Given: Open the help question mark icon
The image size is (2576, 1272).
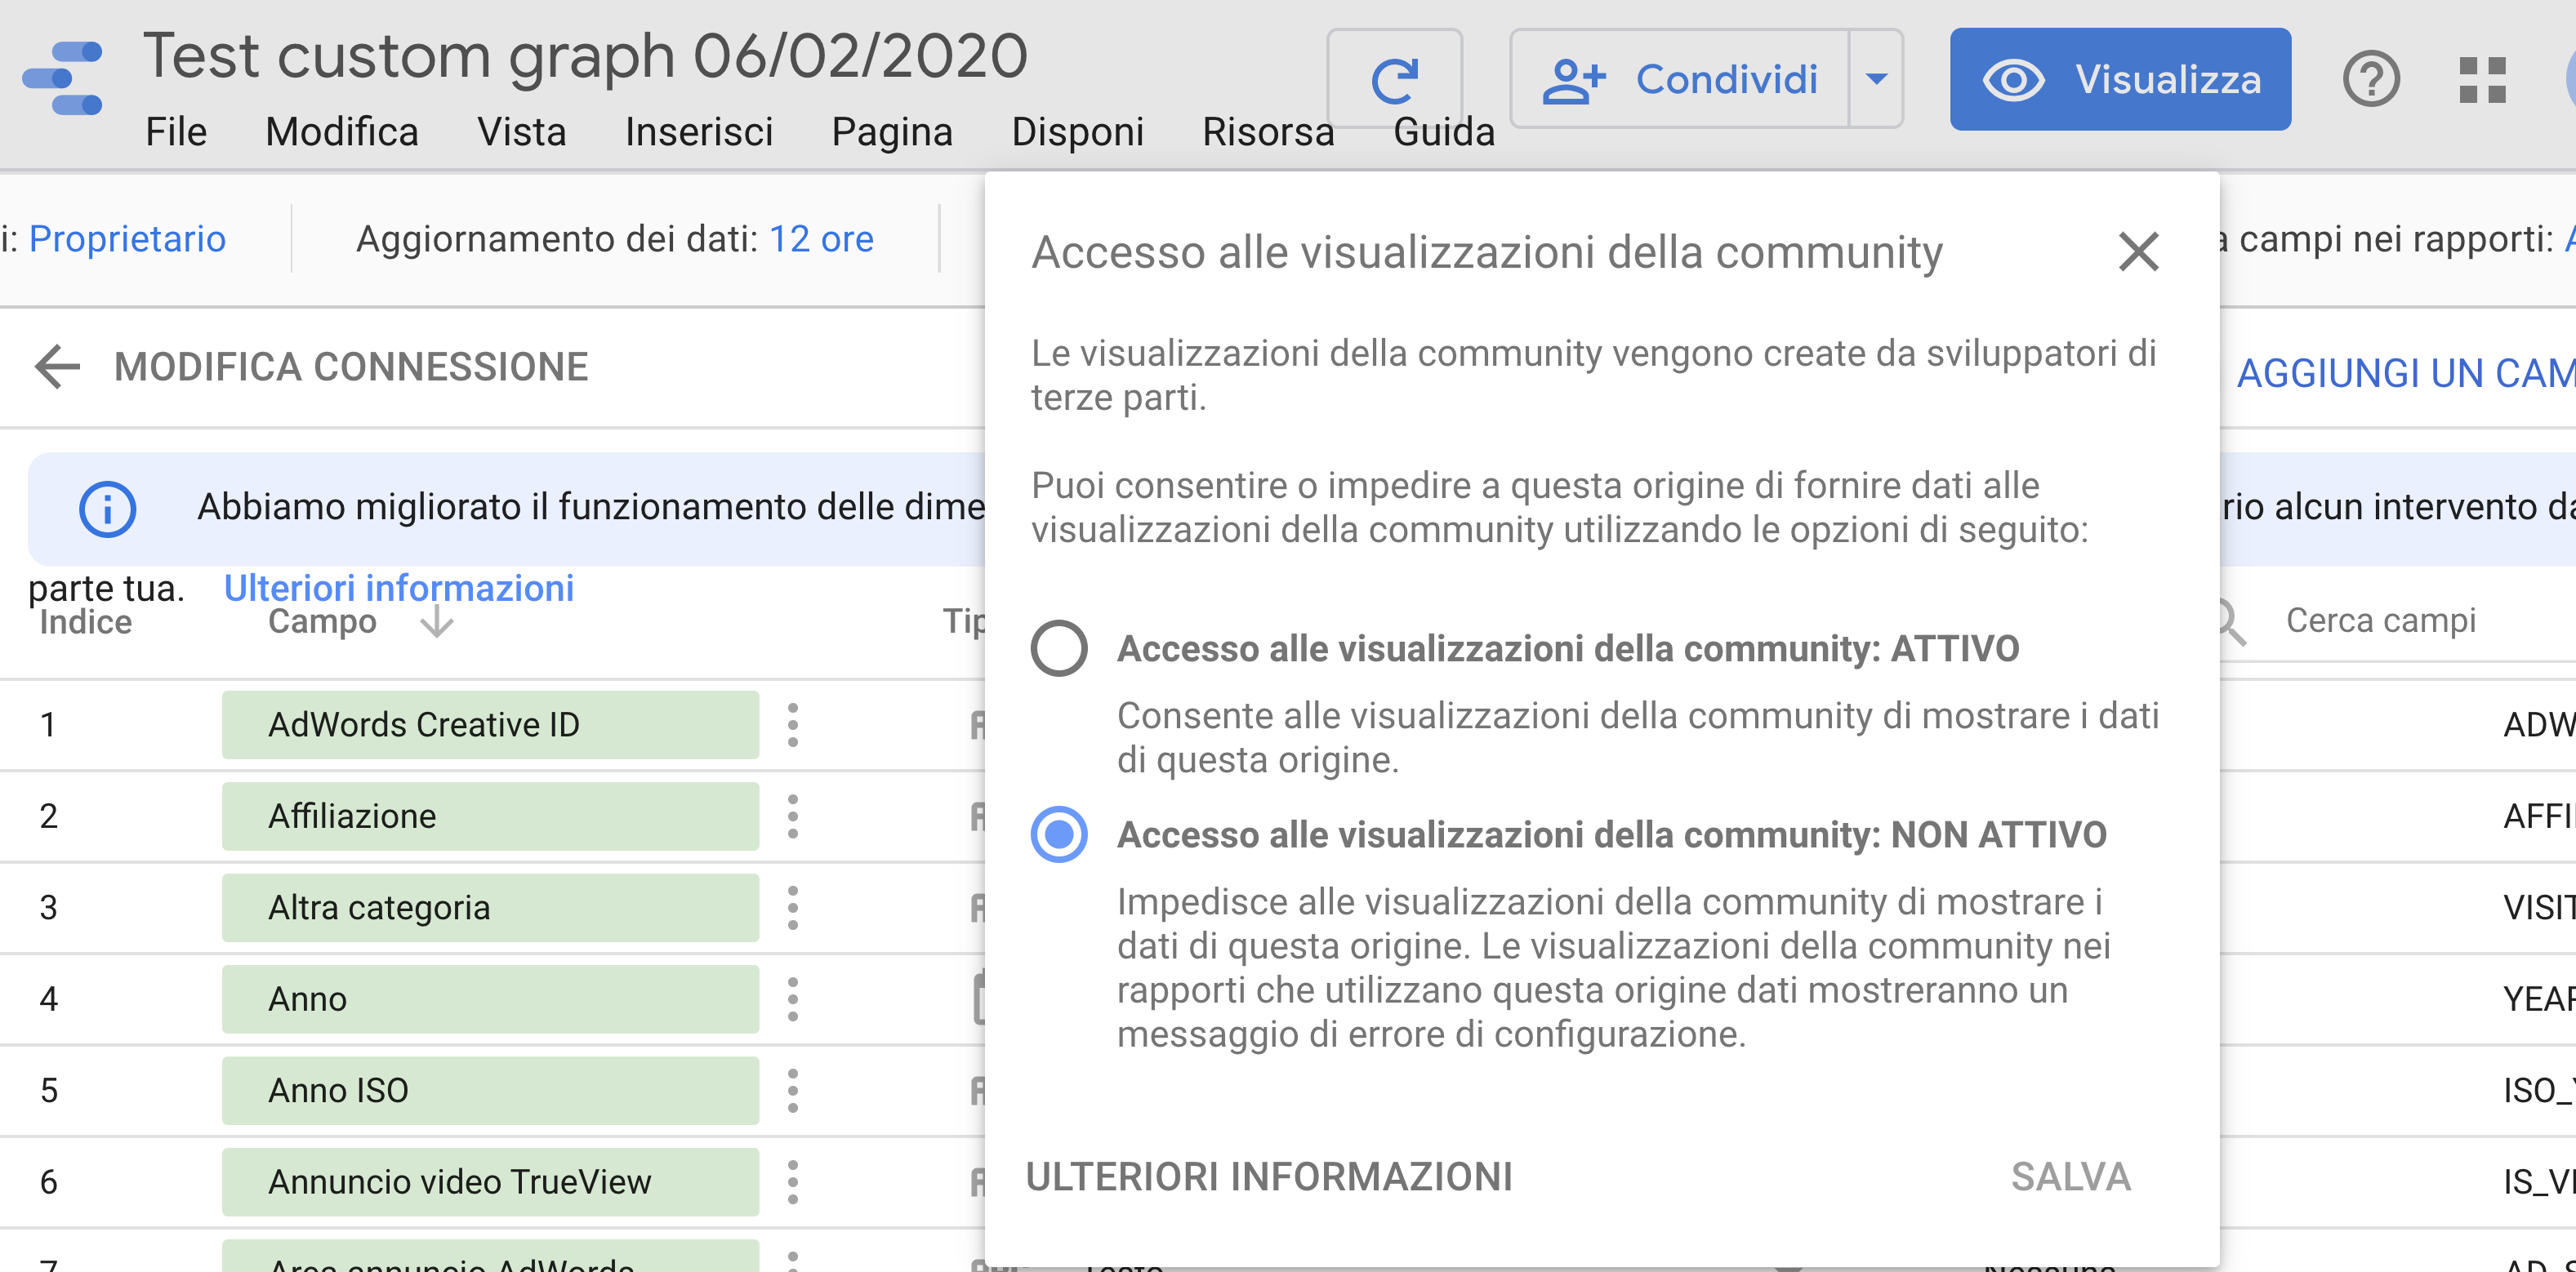Looking at the screenshot, I should [2371, 79].
